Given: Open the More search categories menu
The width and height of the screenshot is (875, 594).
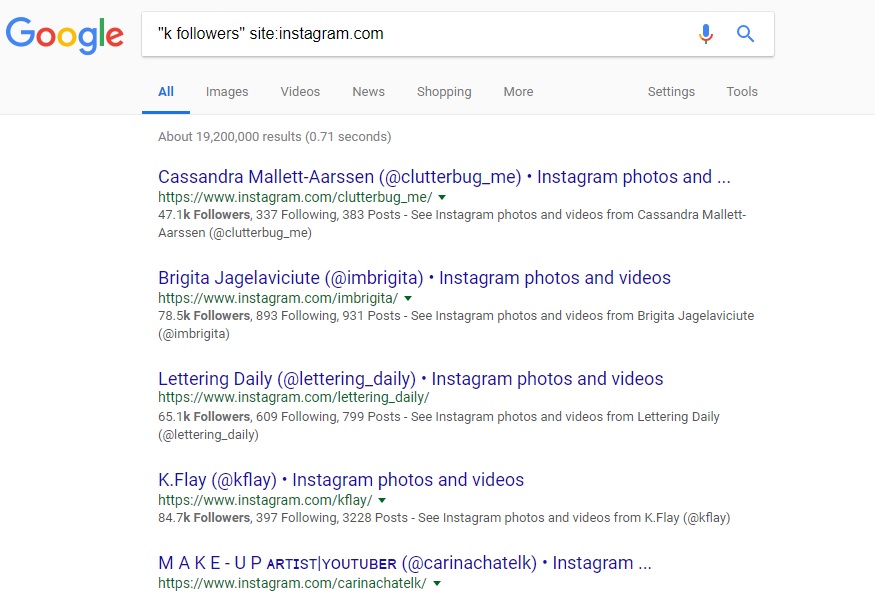Looking at the screenshot, I should (x=518, y=92).
